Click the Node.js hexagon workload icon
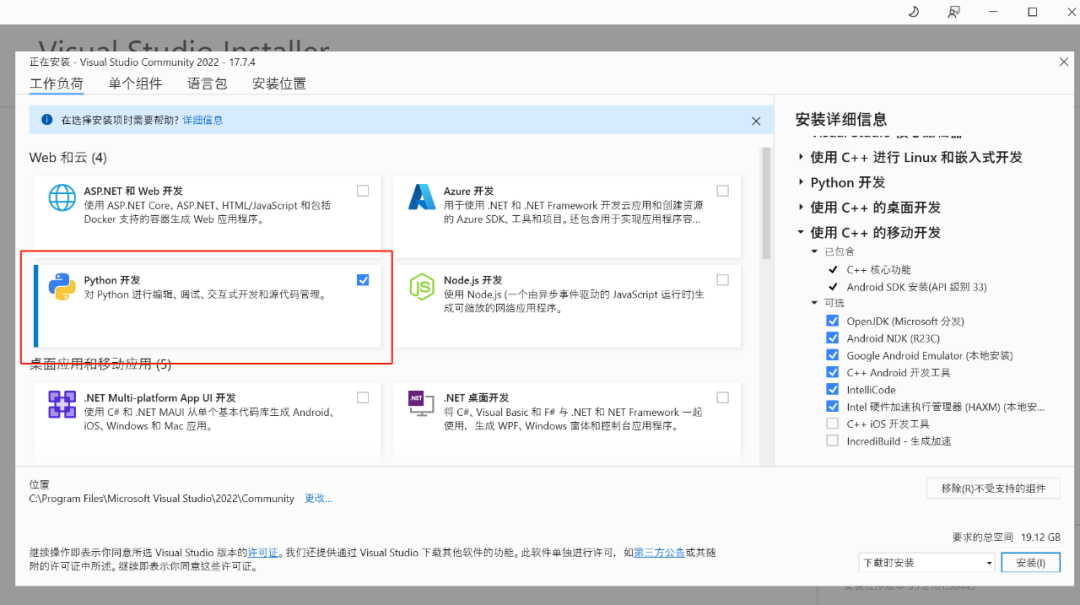 (422, 287)
